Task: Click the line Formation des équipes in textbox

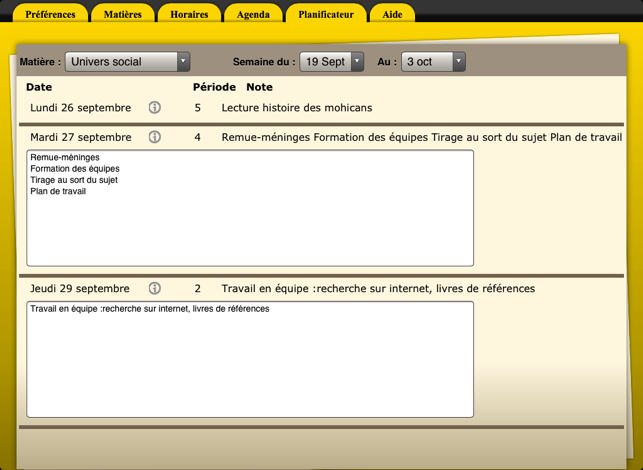Action: coord(75,169)
